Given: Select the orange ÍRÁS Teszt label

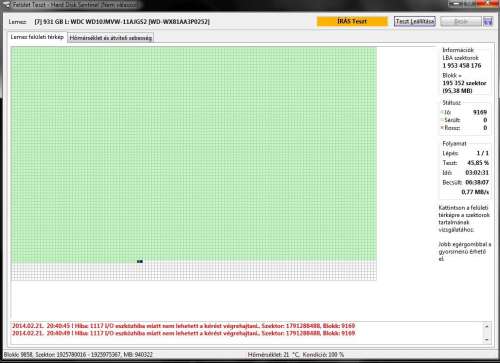Looking at the screenshot, I should (x=352, y=21).
